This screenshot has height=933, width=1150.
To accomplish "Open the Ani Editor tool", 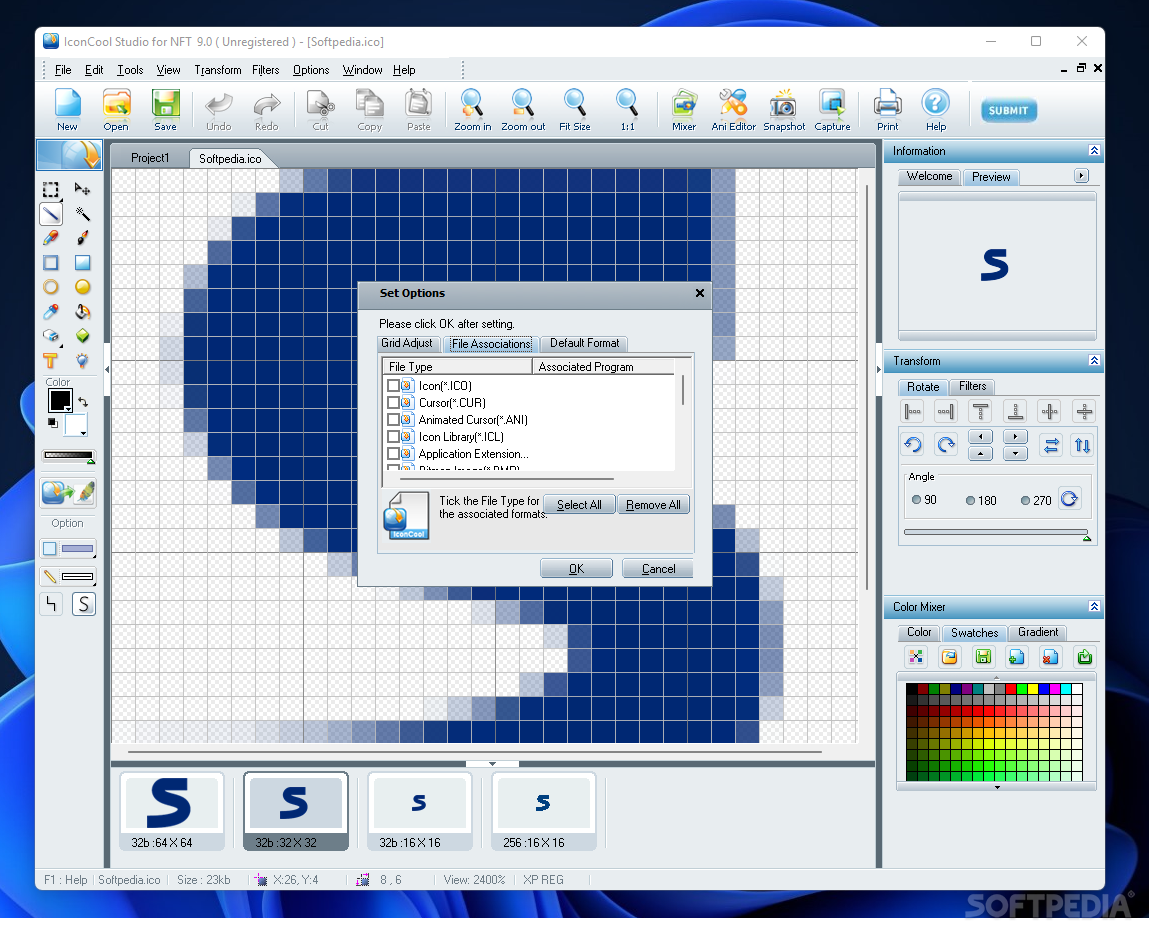I will tap(733, 110).
